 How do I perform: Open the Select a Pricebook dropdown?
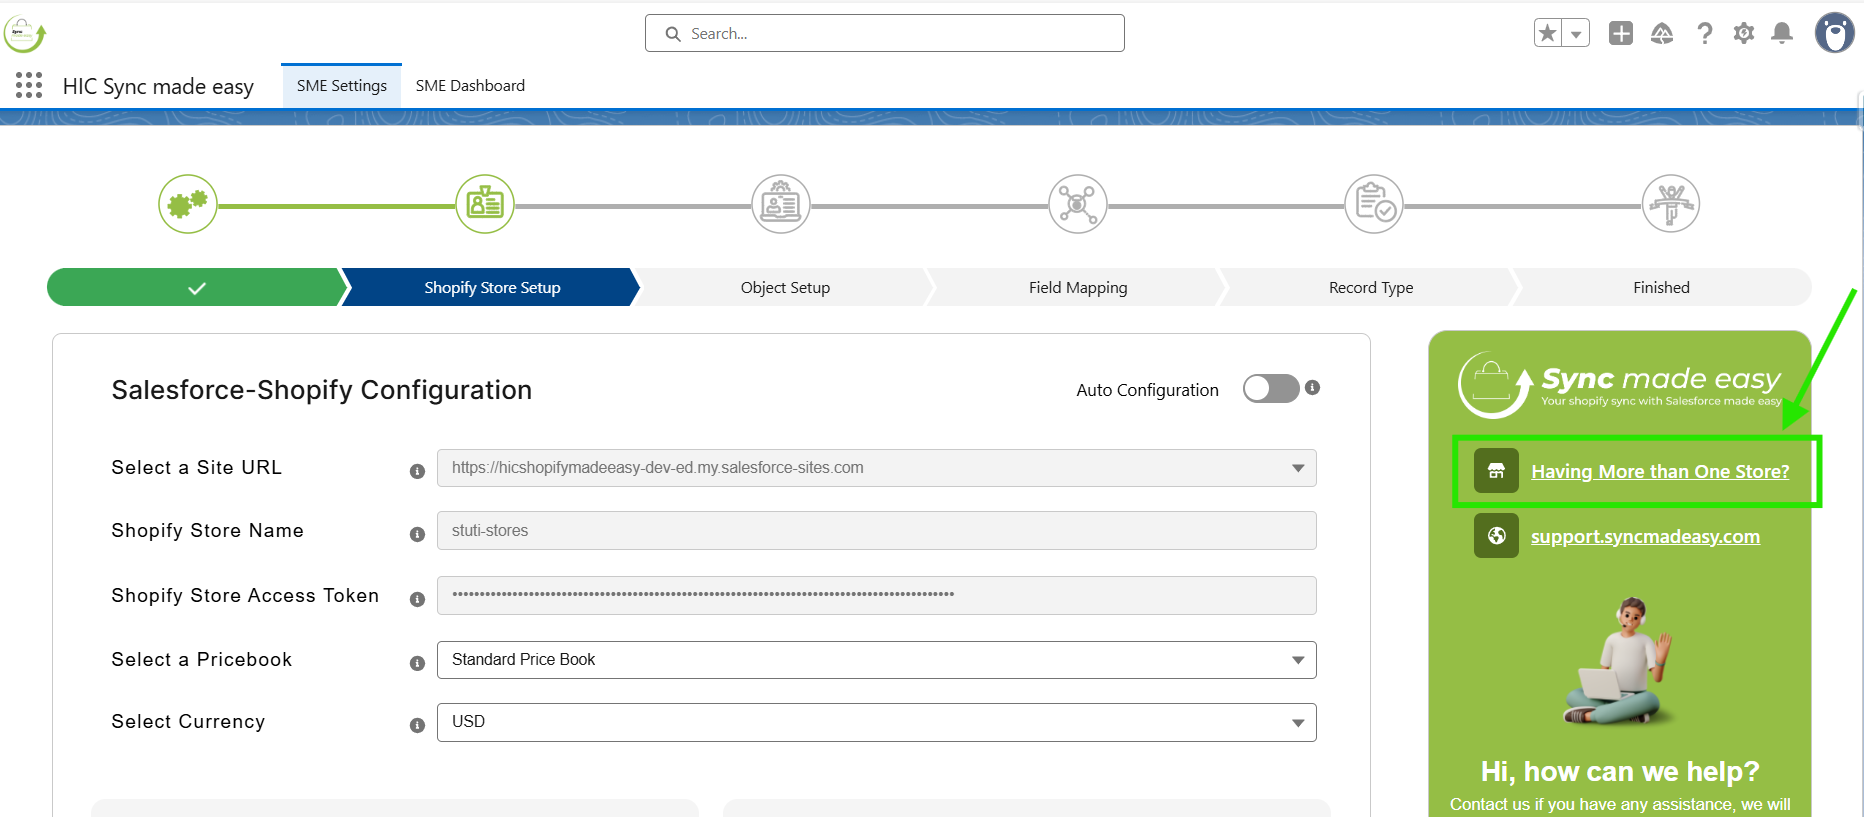point(876,660)
